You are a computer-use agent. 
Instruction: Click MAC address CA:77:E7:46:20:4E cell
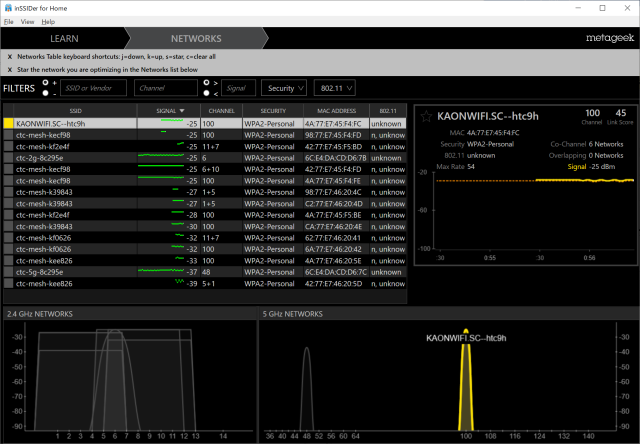click(336, 226)
